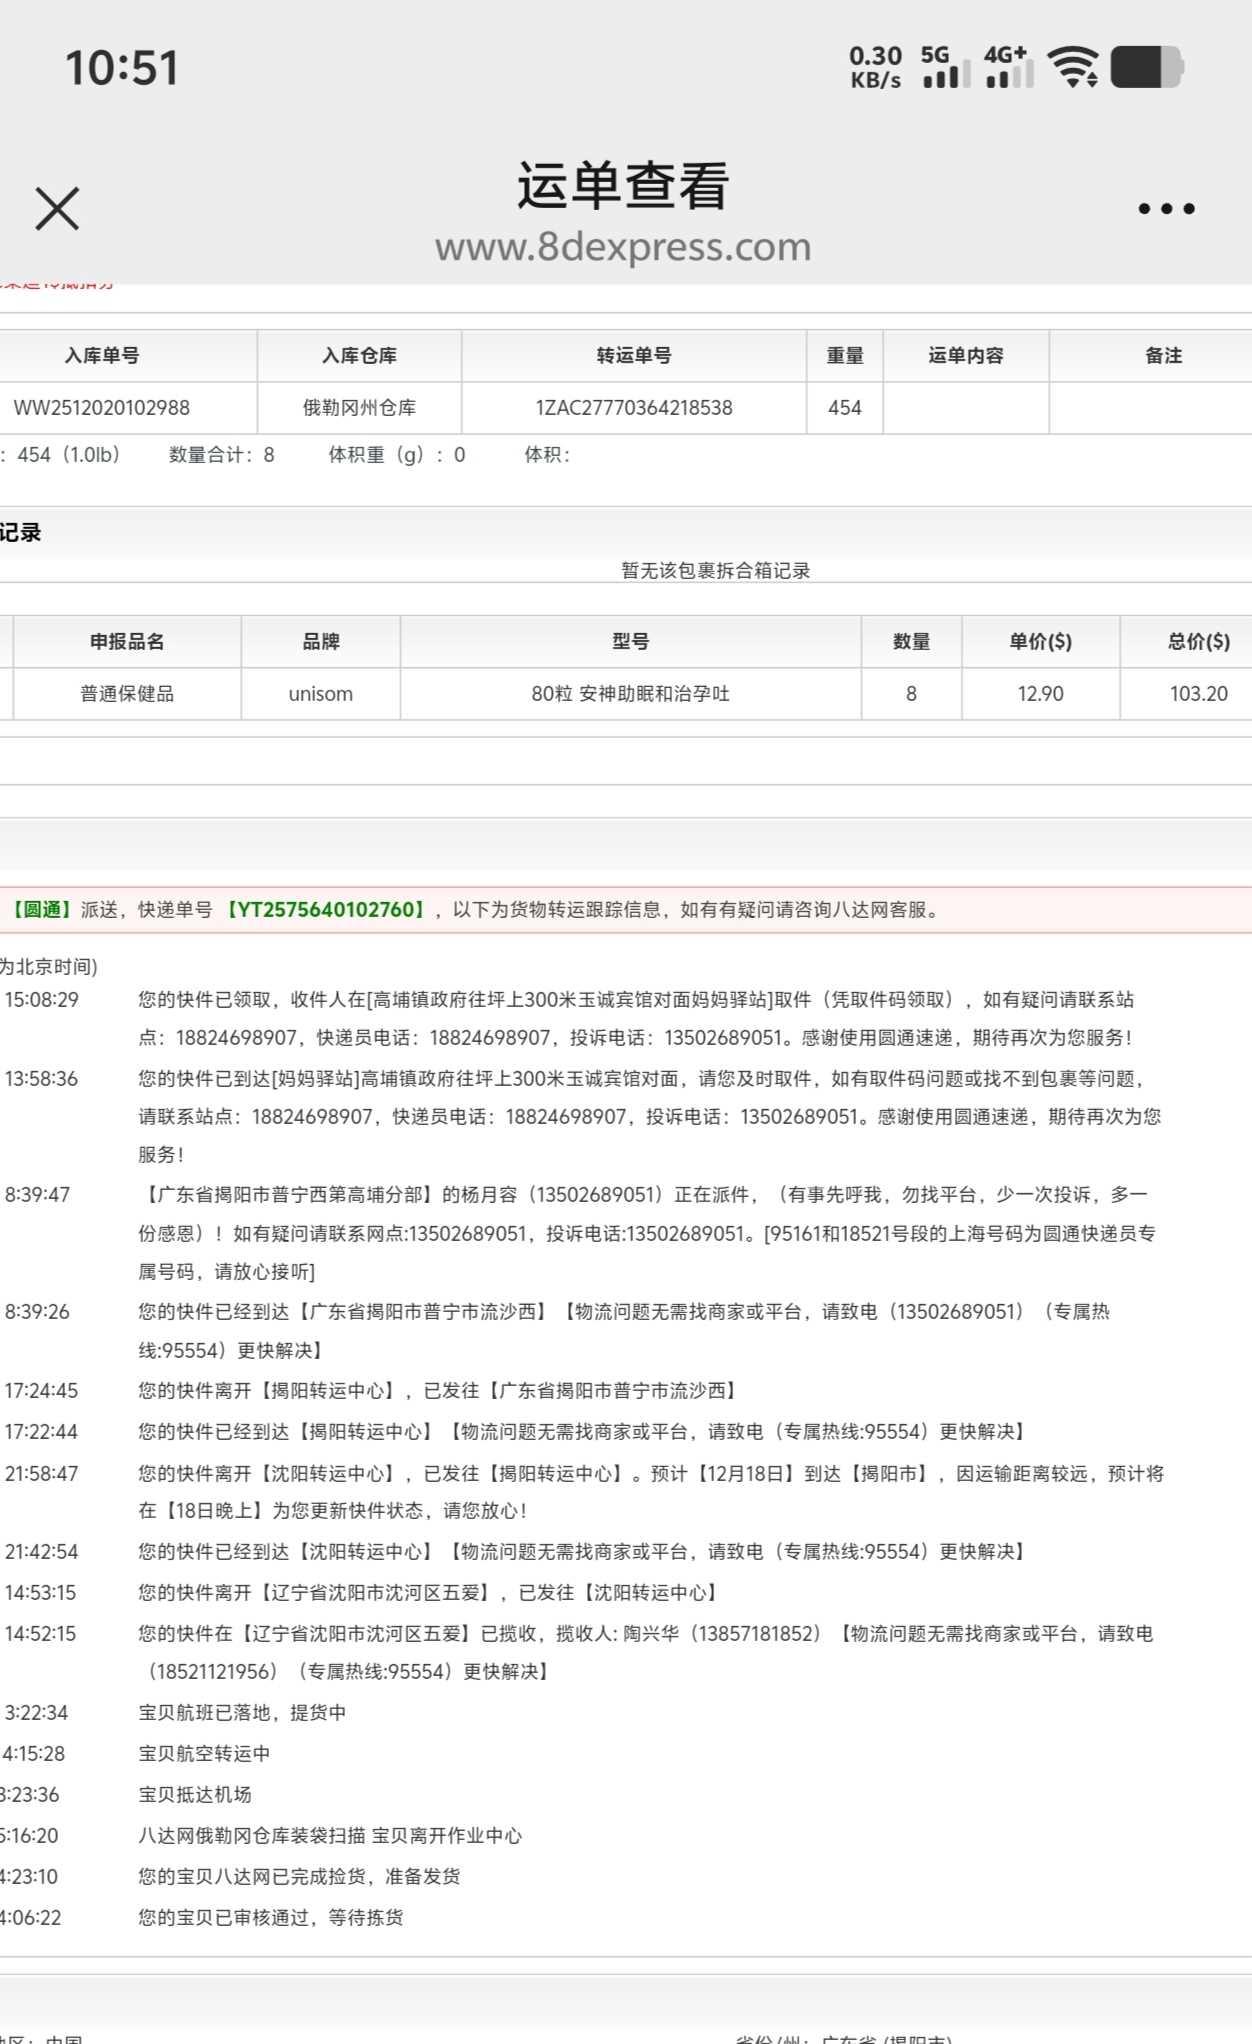Select transfer number 1ZAC27770364218538
The width and height of the screenshot is (1252, 2044).
click(634, 408)
